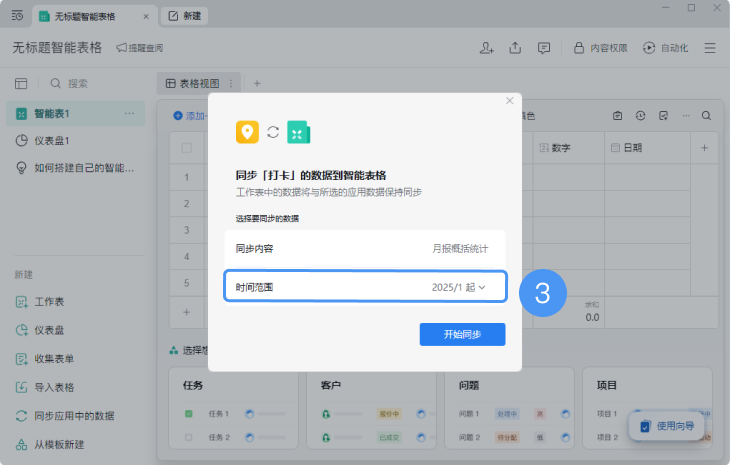
Task: Click the 添加 record button
Action: pos(190,115)
